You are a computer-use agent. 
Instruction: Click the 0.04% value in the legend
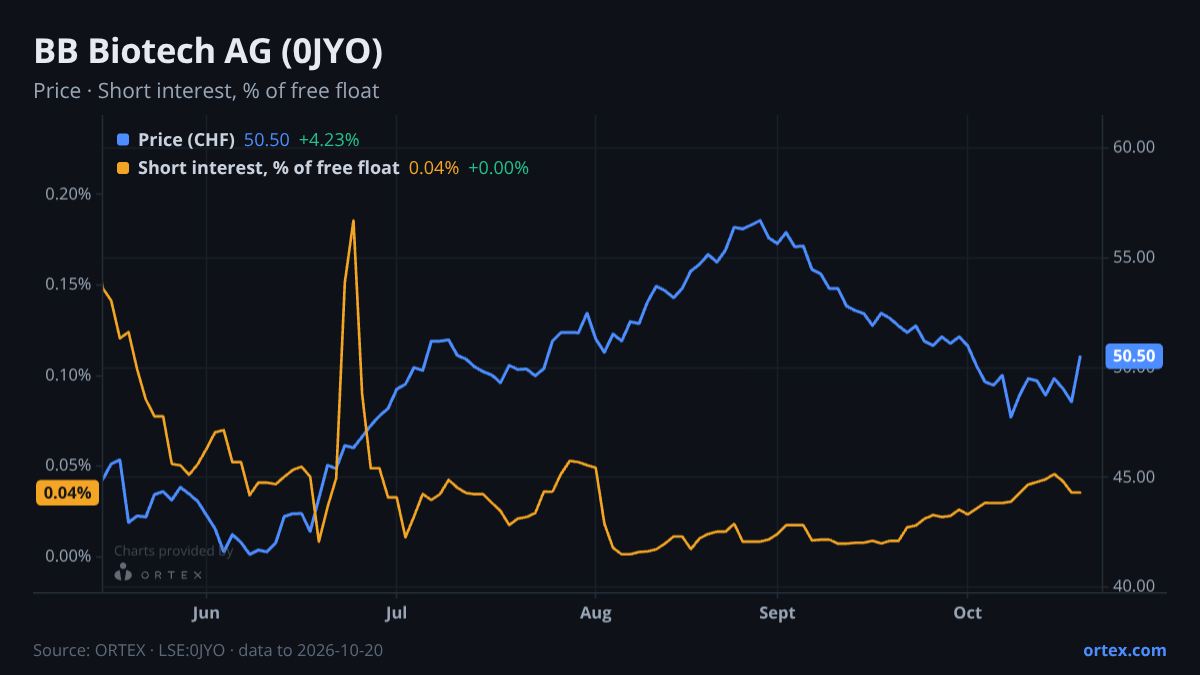(434, 168)
